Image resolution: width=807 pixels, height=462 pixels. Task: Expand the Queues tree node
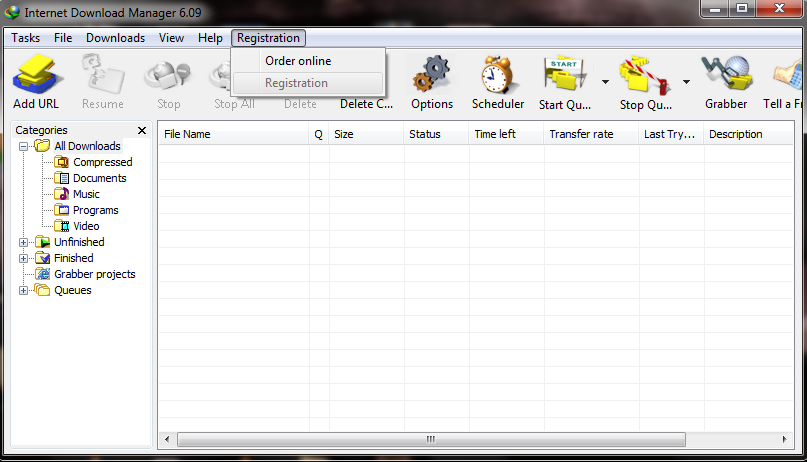tap(23, 290)
